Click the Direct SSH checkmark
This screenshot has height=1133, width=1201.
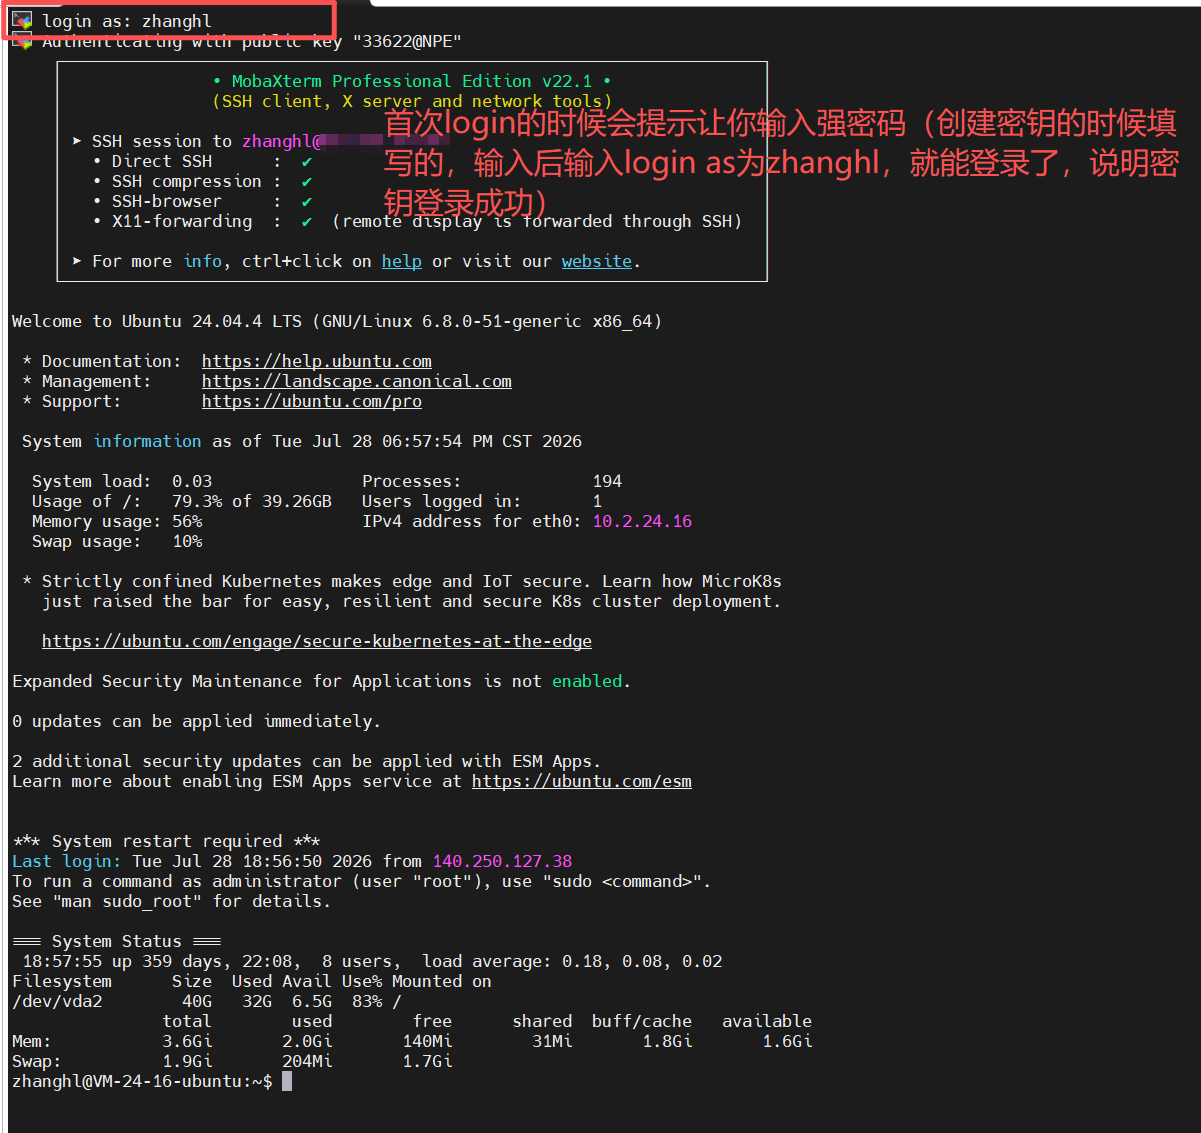pos(307,161)
